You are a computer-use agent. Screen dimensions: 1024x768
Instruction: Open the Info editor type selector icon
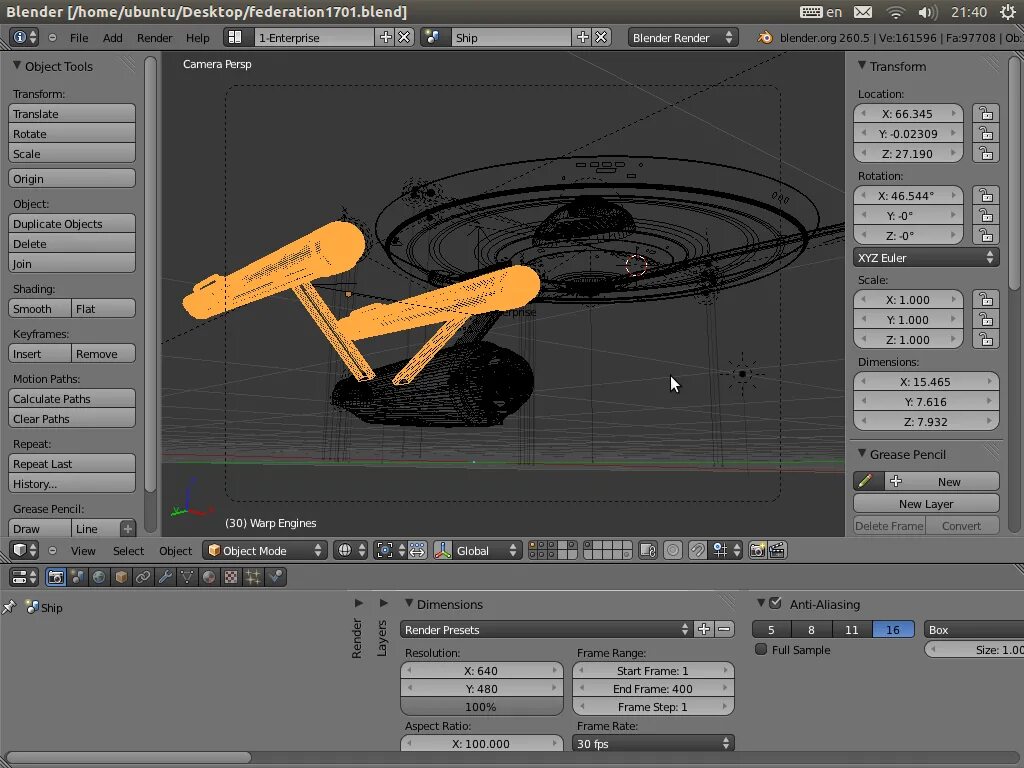(25, 37)
